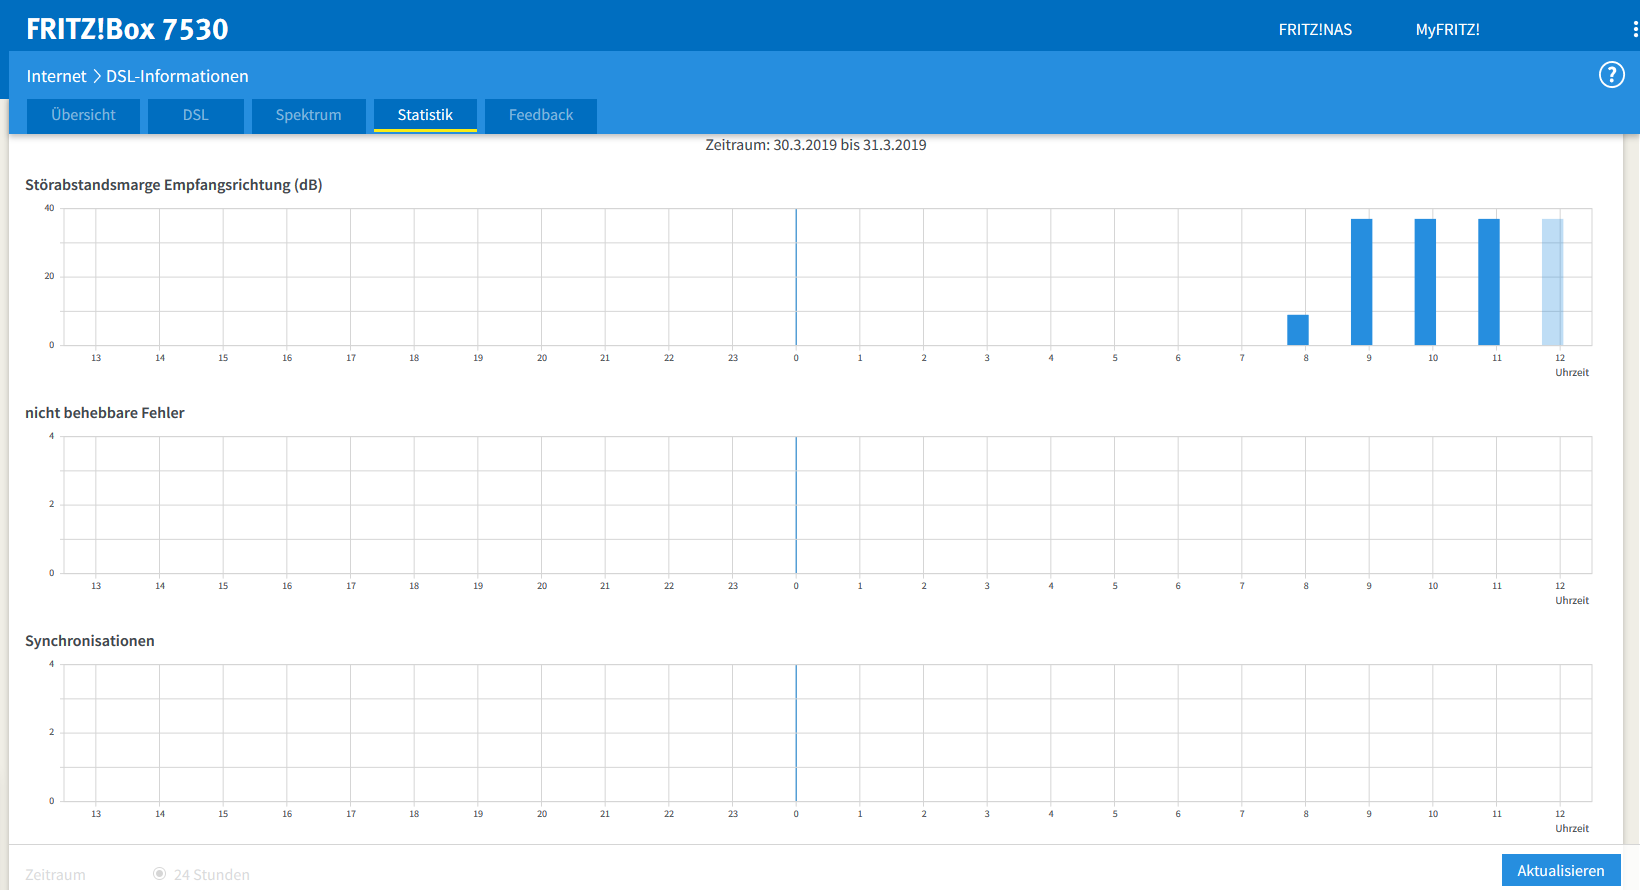The width and height of the screenshot is (1640, 890).
Task: Click the 8 o'clock margin bar
Action: pyautogui.click(x=1298, y=330)
